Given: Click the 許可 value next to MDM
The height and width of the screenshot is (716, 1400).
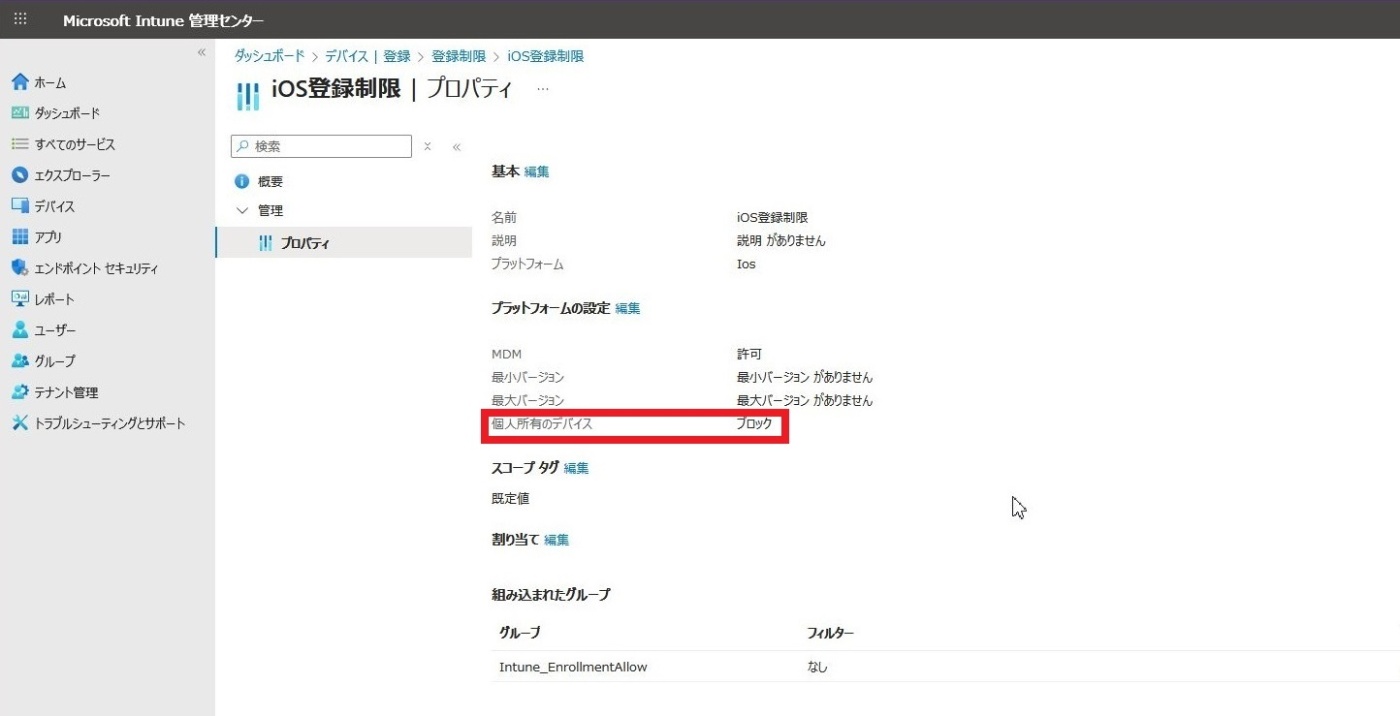Looking at the screenshot, I should pyautogui.click(x=749, y=354).
